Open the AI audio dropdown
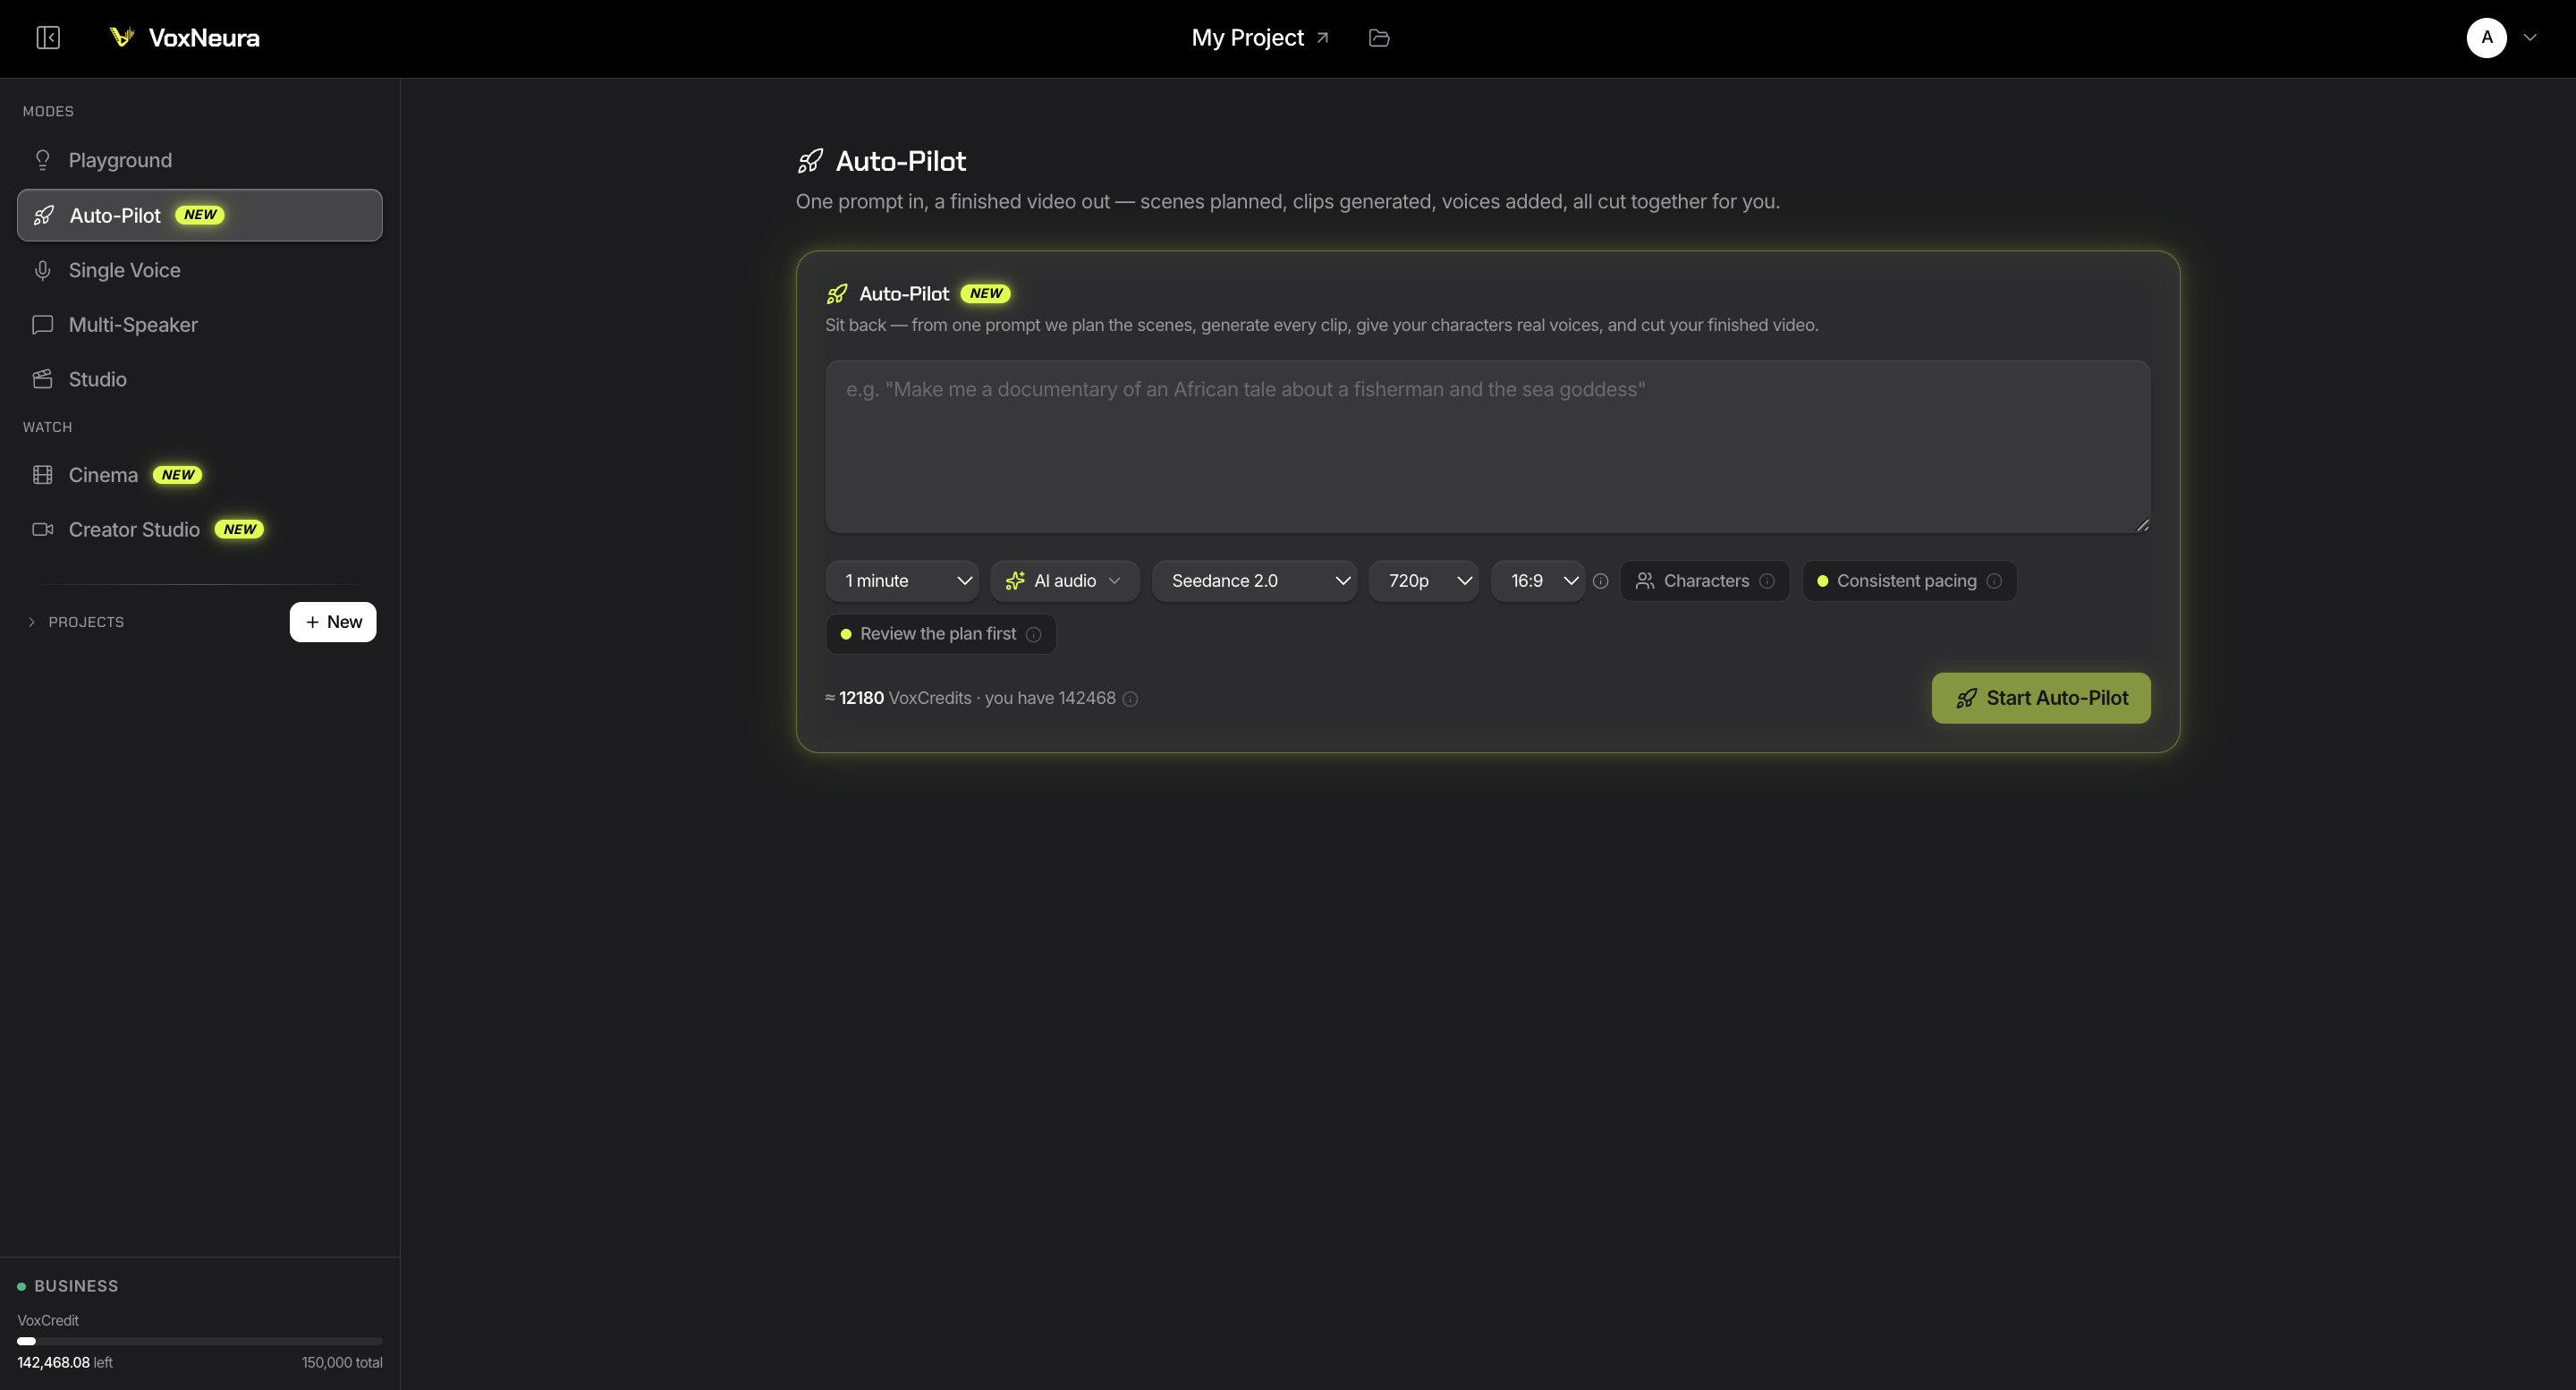The image size is (2576, 1390). tap(1064, 581)
